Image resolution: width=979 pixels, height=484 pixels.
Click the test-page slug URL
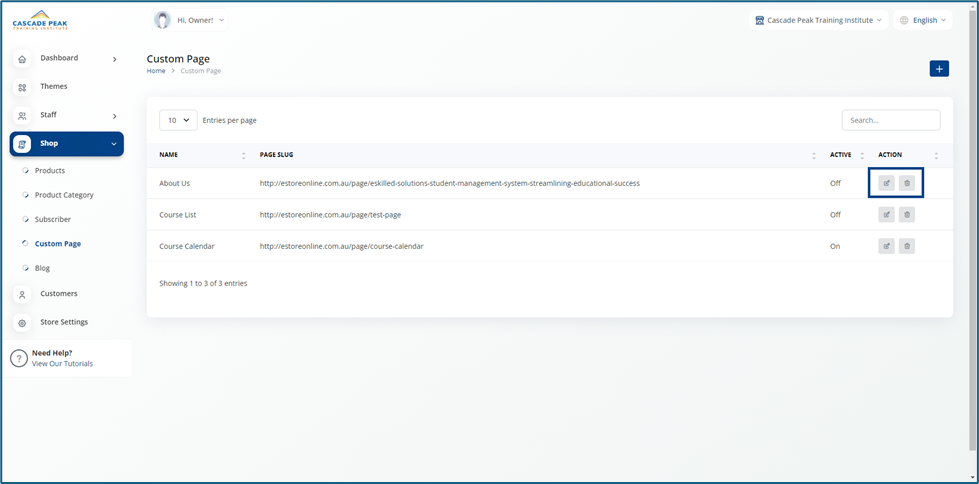coord(330,215)
